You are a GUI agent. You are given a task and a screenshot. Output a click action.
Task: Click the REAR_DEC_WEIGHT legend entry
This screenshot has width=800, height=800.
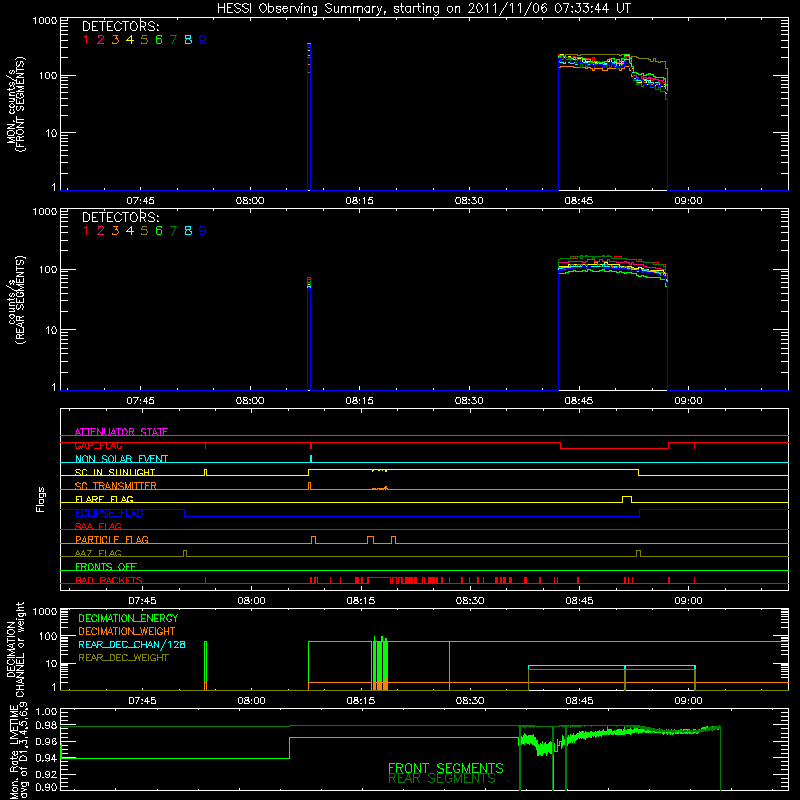[123, 658]
